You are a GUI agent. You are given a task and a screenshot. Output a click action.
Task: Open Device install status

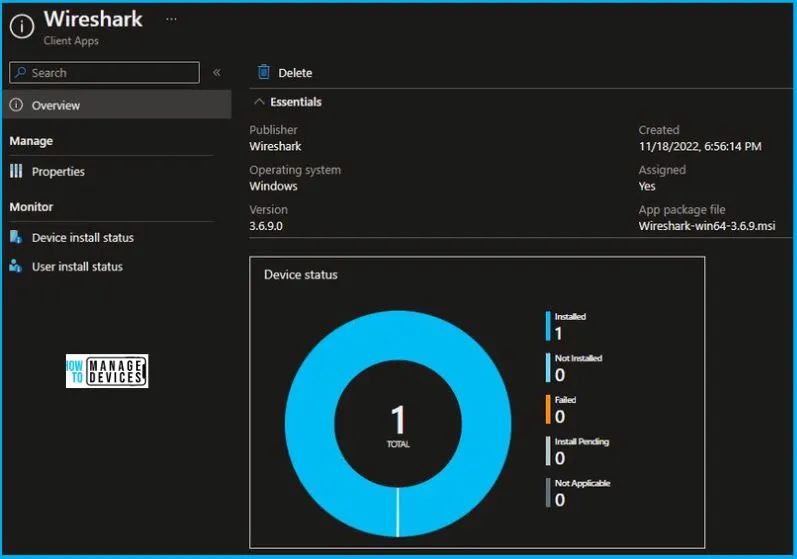83,238
